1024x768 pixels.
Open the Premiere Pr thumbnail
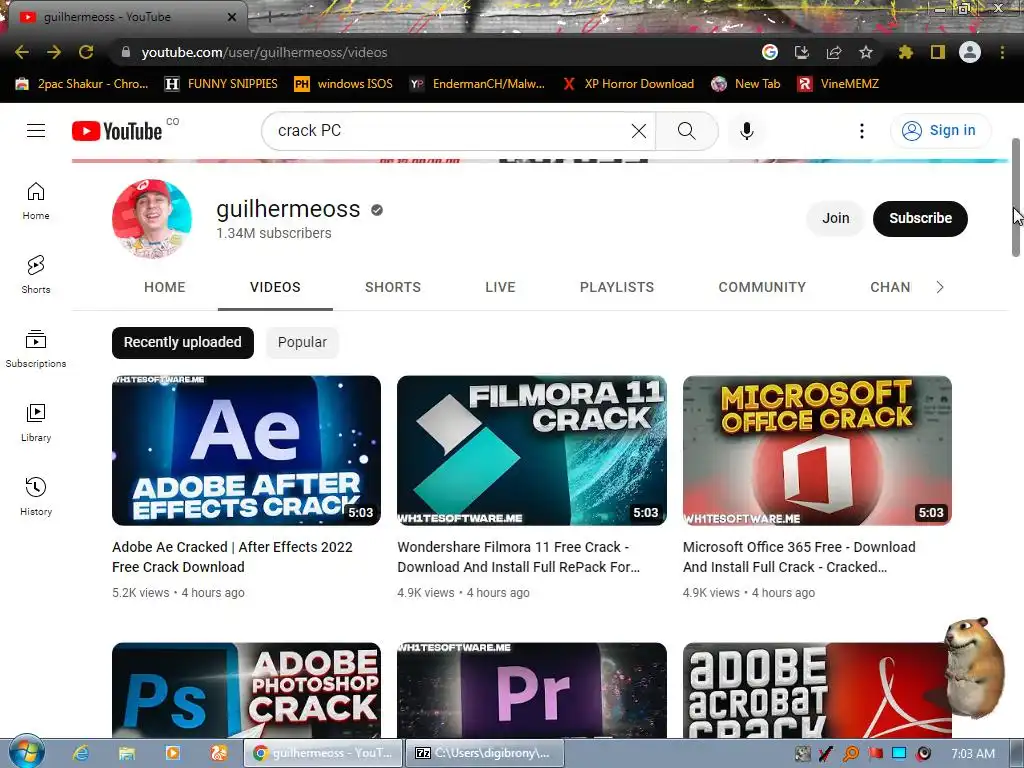pyautogui.click(x=532, y=690)
